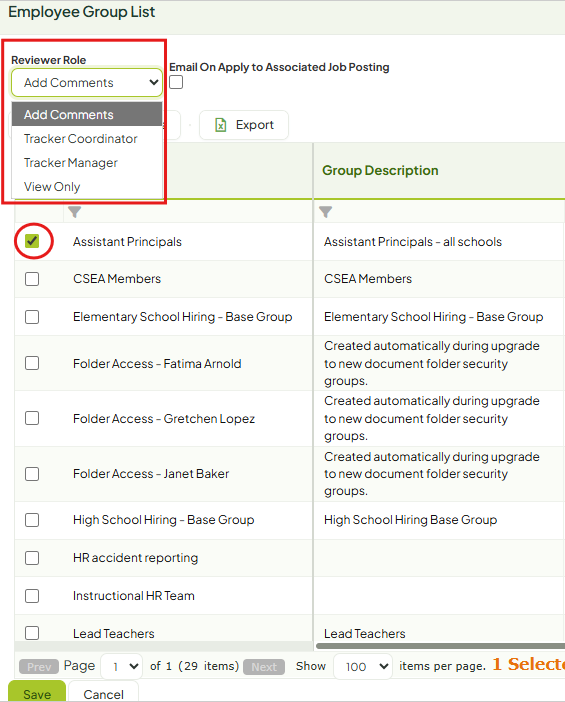Image resolution: width=565 pixels, height=702 pixels.
Task: Click the horizontal scrollbar under the table
Action: (x=440, y=646)
